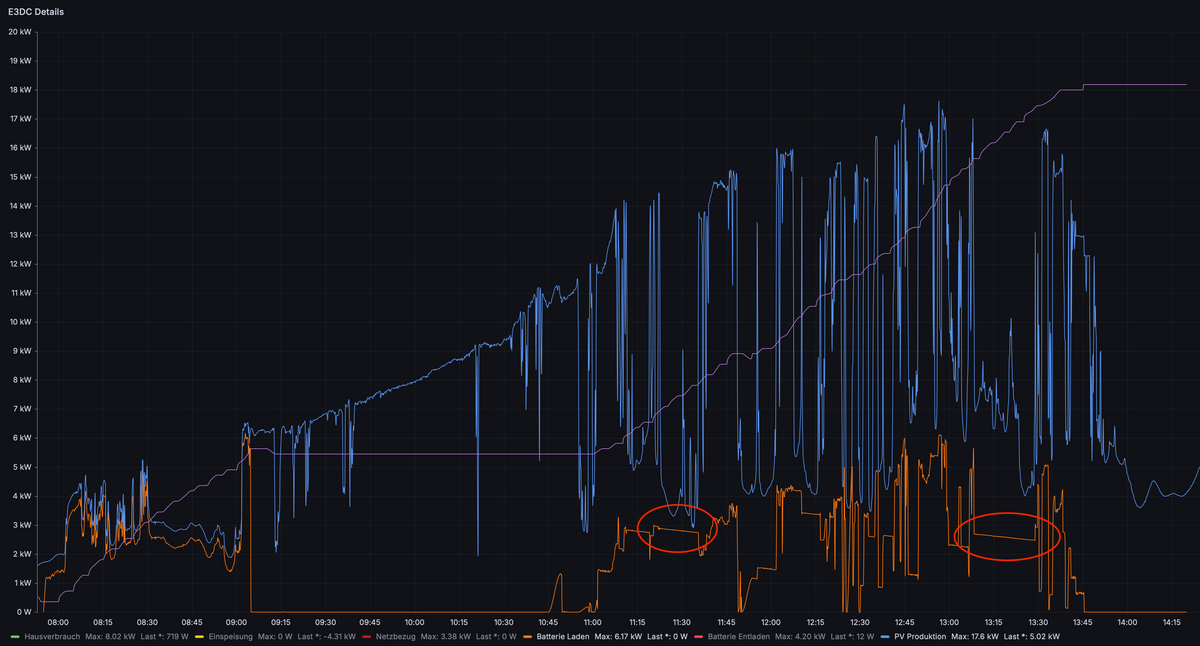Click the Batterie Laden 'Max: 6.17 kW' value

click(619, 636)
